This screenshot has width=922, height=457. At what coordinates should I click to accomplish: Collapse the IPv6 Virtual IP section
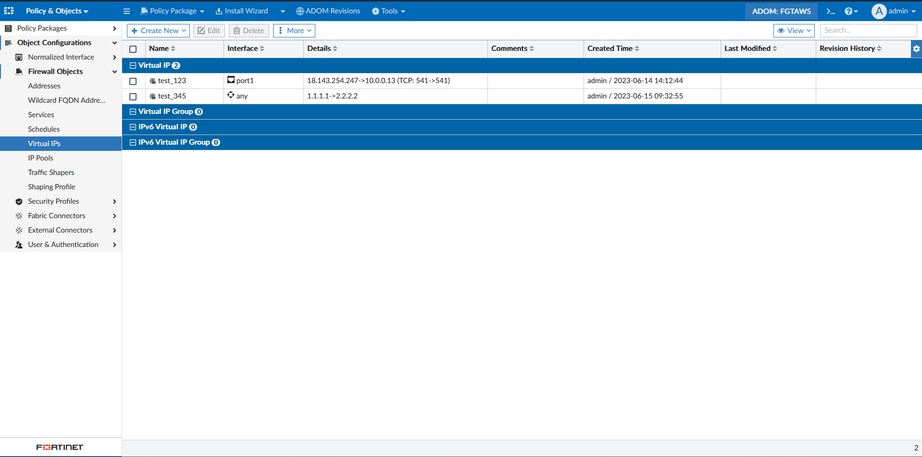(133, 126)
